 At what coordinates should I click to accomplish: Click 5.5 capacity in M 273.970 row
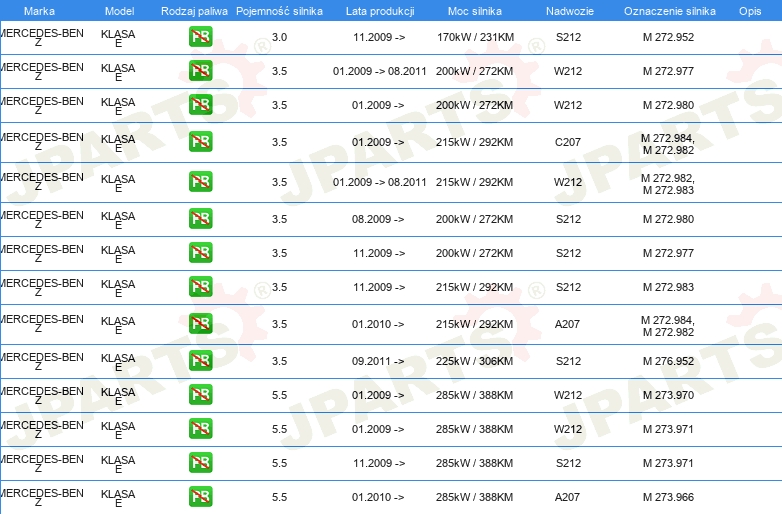(x=279, y=395)
